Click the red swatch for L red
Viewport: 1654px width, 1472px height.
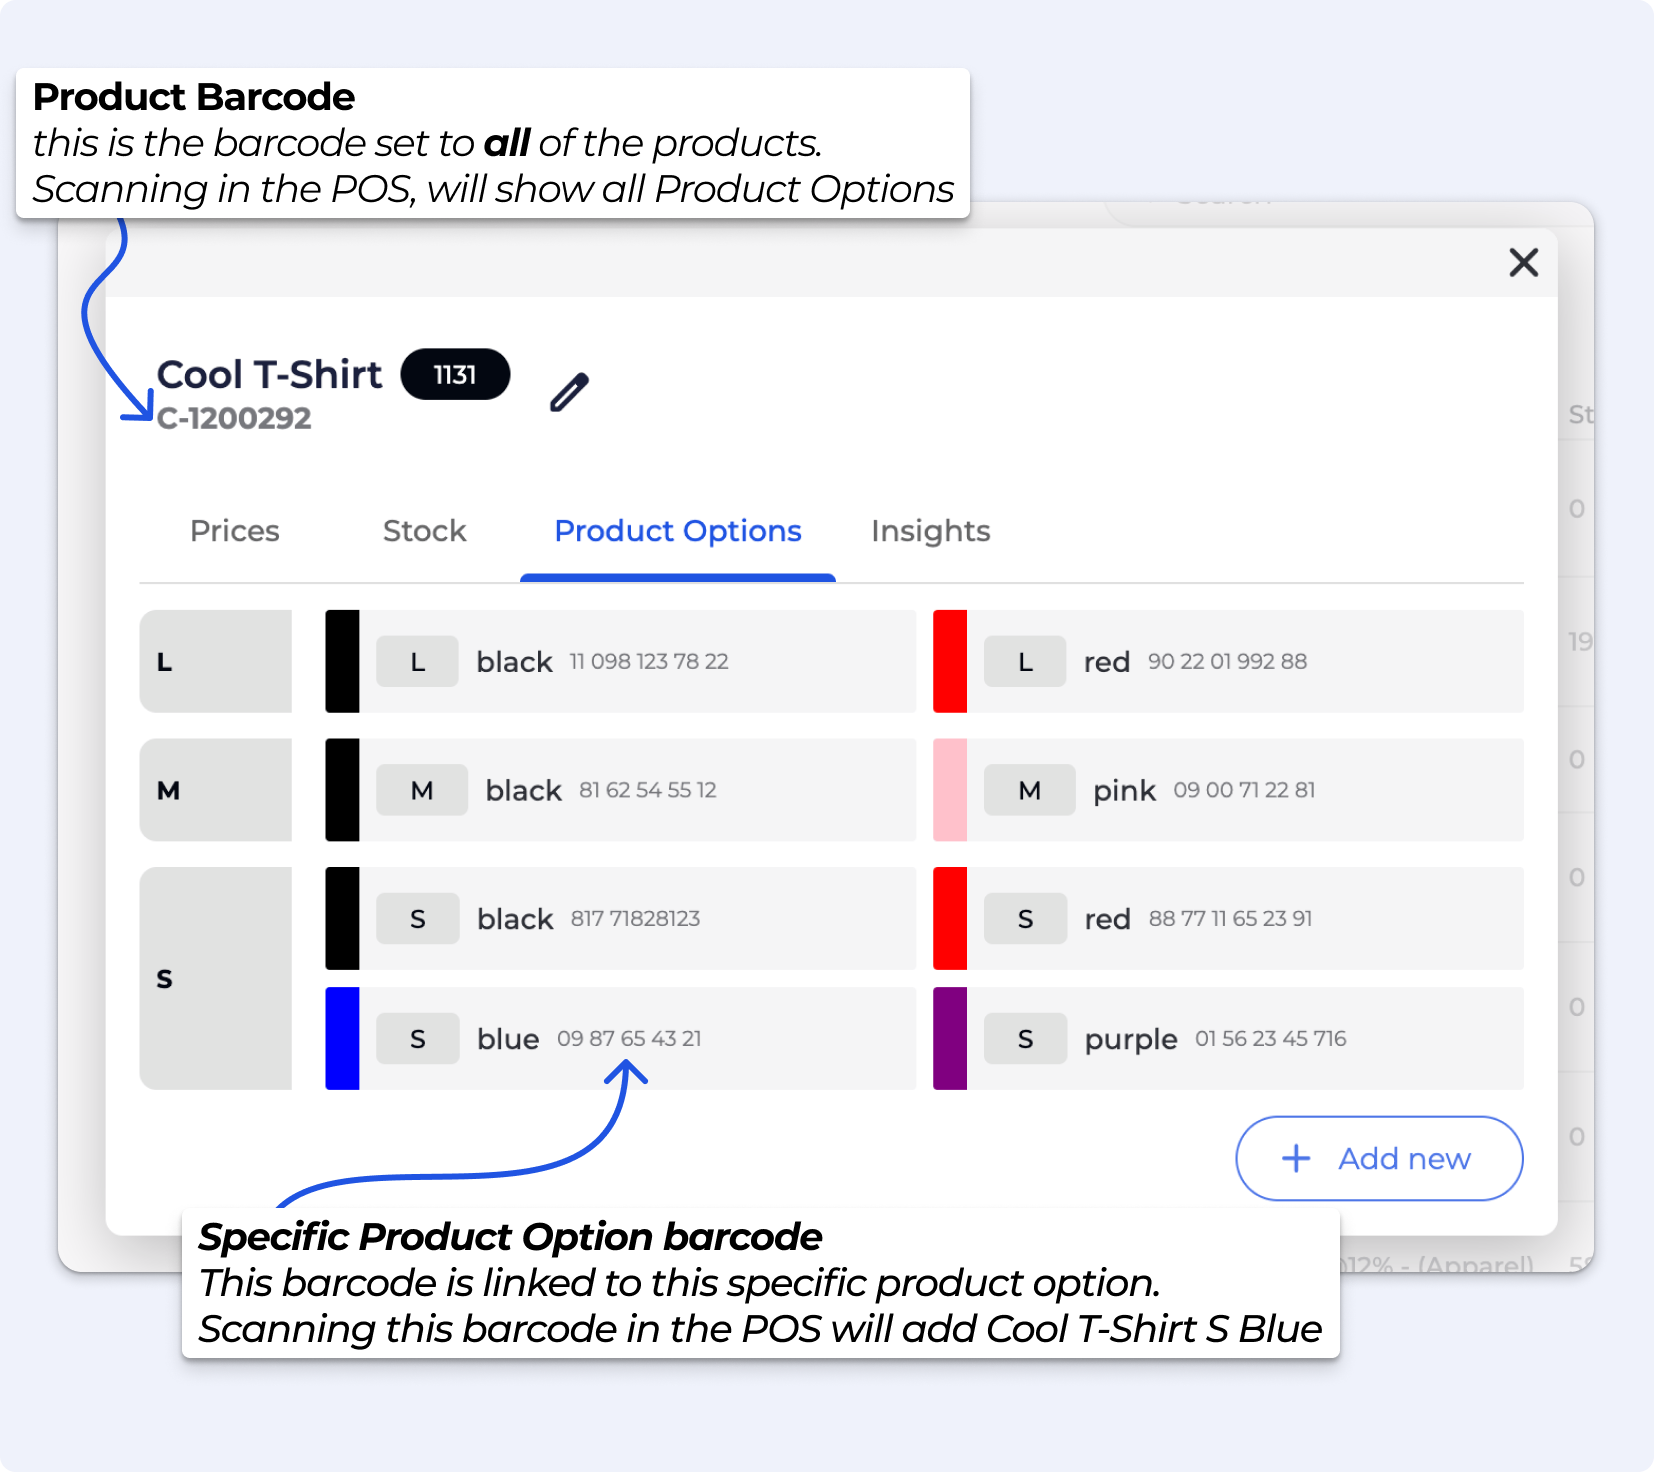(950, 661)
